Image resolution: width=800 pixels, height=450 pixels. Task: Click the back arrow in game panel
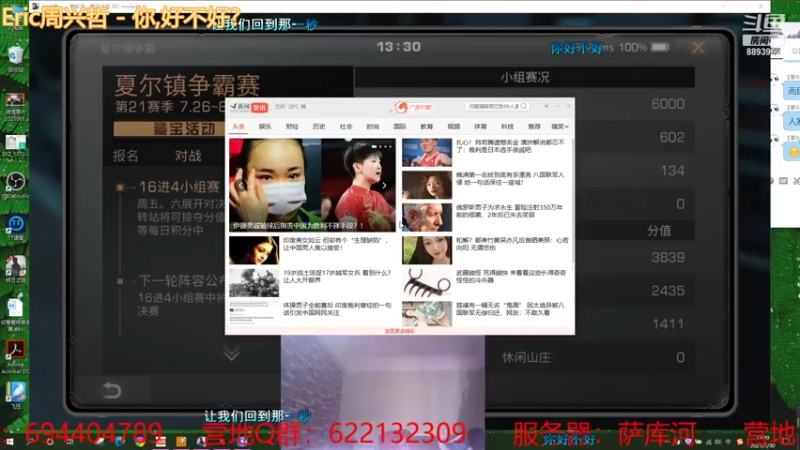[x=112, y=390]
